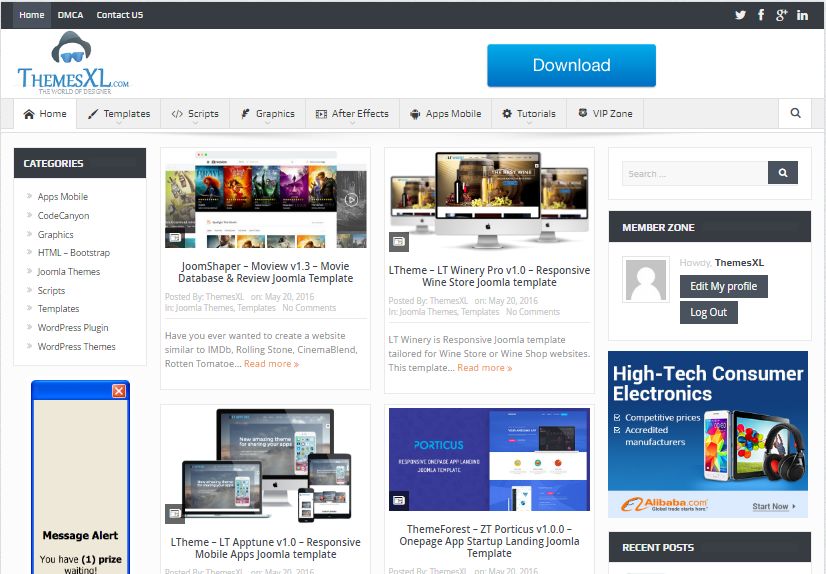Open CodeCanyon category
Viewport: 826px width, 574px height.
pyautogui.click(x=63, y=215)
